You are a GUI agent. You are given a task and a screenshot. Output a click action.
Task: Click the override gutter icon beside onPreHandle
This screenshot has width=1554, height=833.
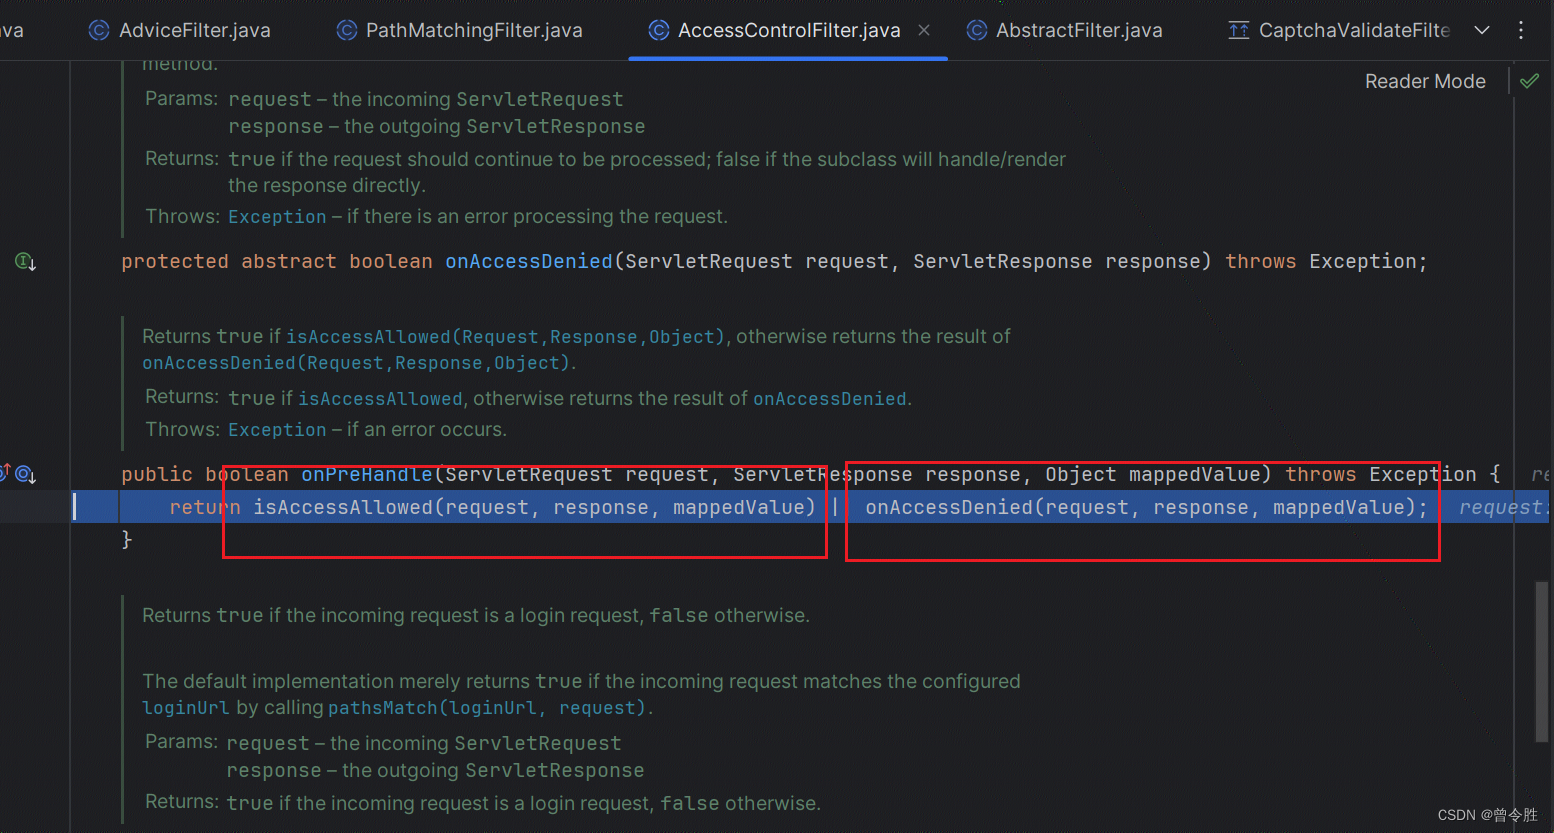point(25,474)
